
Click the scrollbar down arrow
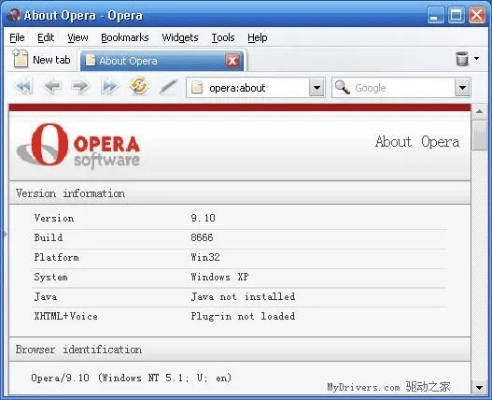(479, 388)
